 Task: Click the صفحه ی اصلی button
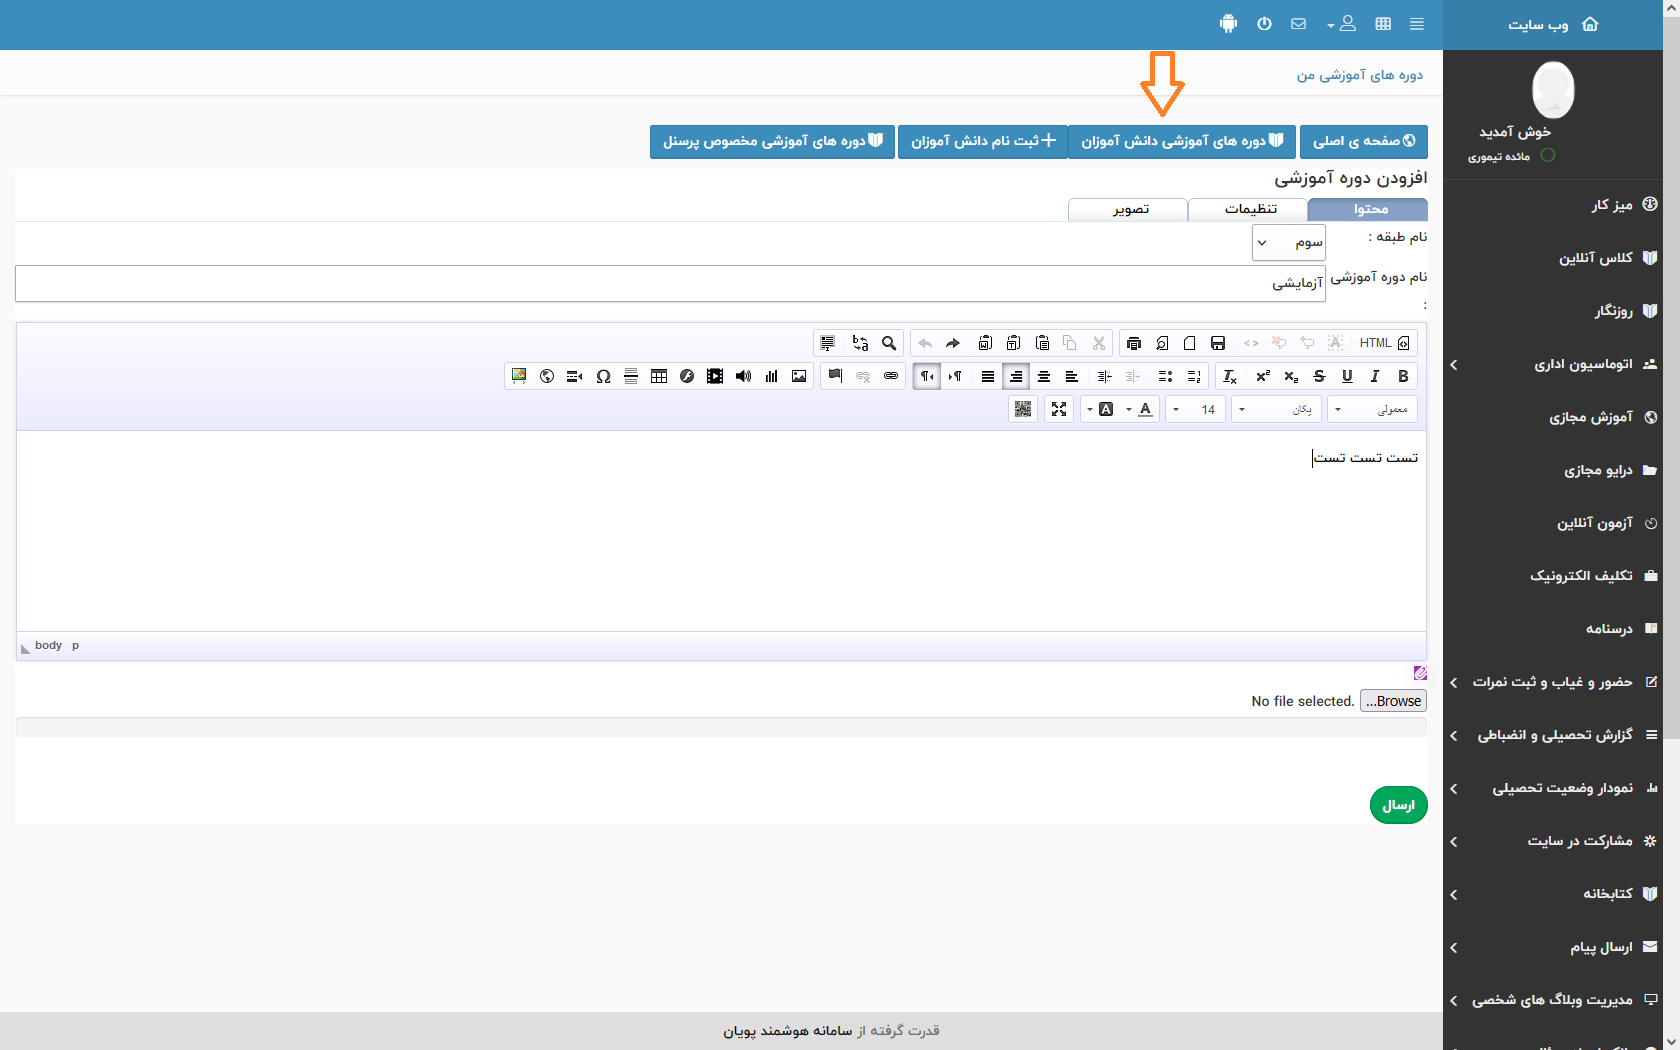[x=1364, y=141]
